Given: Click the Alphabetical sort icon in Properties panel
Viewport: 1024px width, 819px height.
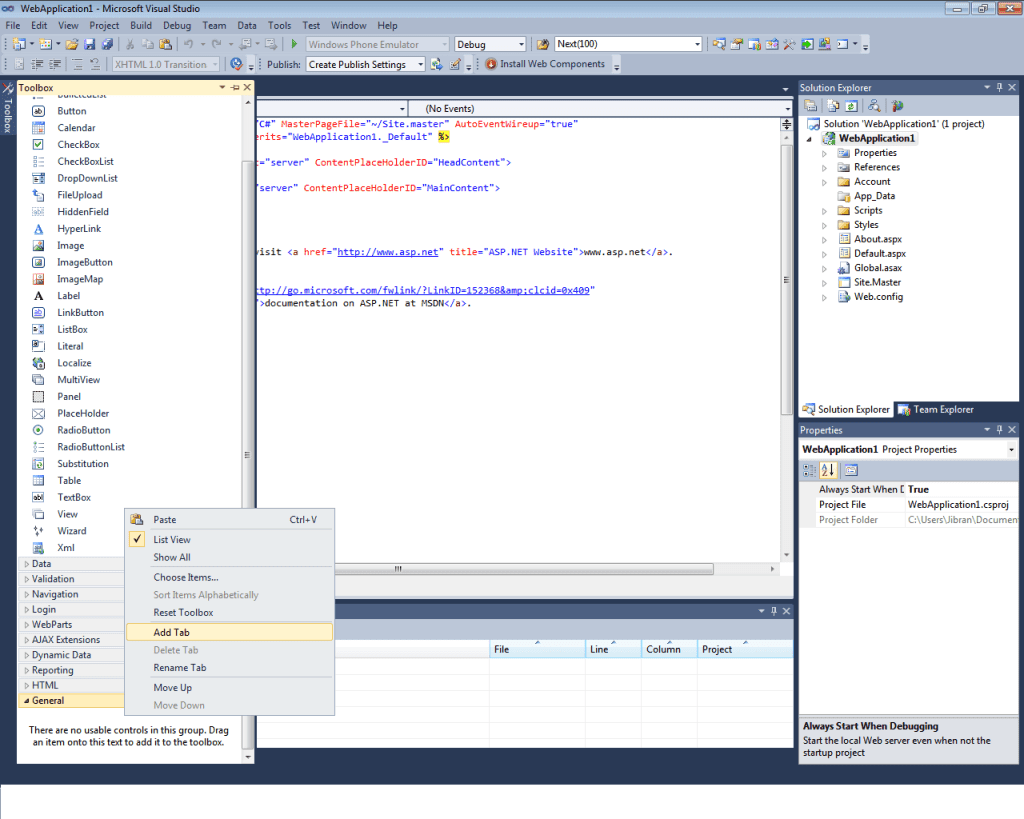Looking at the screenshot, I should [x=828, y=470].
